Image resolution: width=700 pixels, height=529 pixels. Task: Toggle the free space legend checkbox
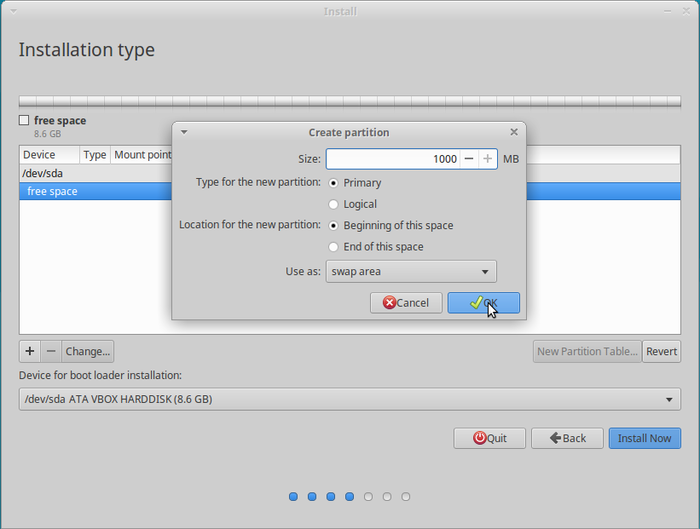click(24, 120)
